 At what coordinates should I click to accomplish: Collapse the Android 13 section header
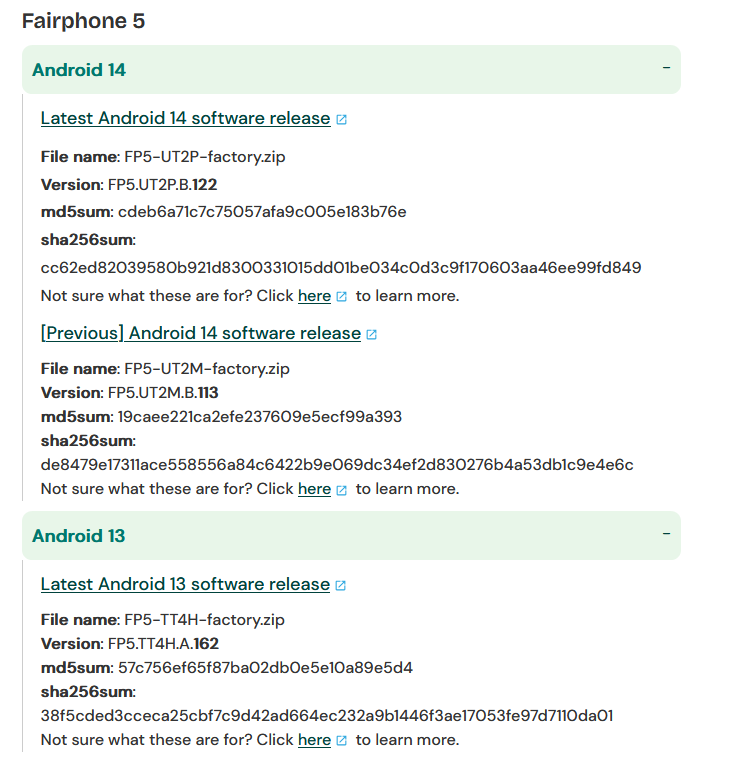pos(351,535)
